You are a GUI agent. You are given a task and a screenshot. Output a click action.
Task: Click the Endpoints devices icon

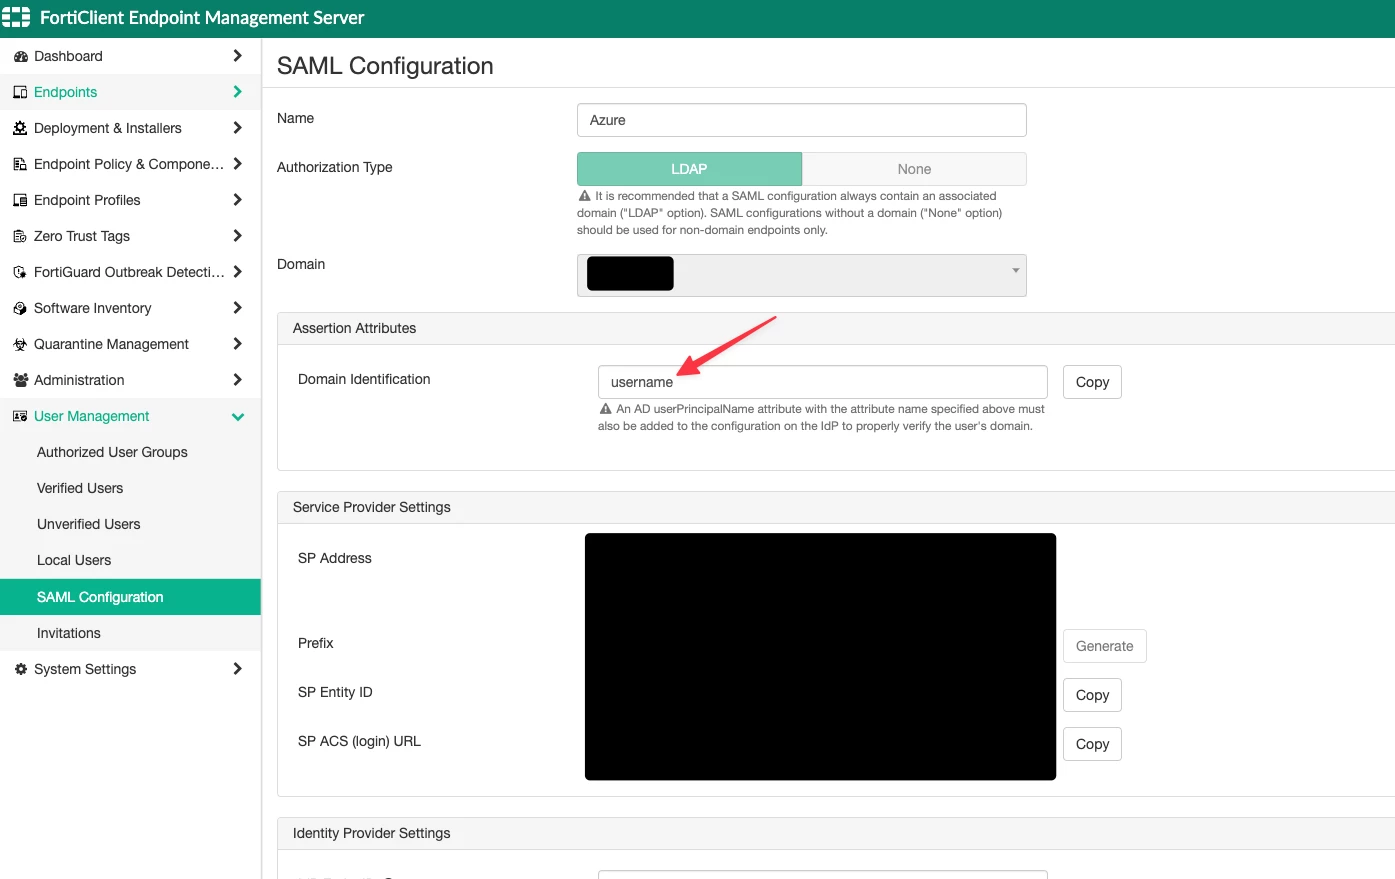coord(20,93)
